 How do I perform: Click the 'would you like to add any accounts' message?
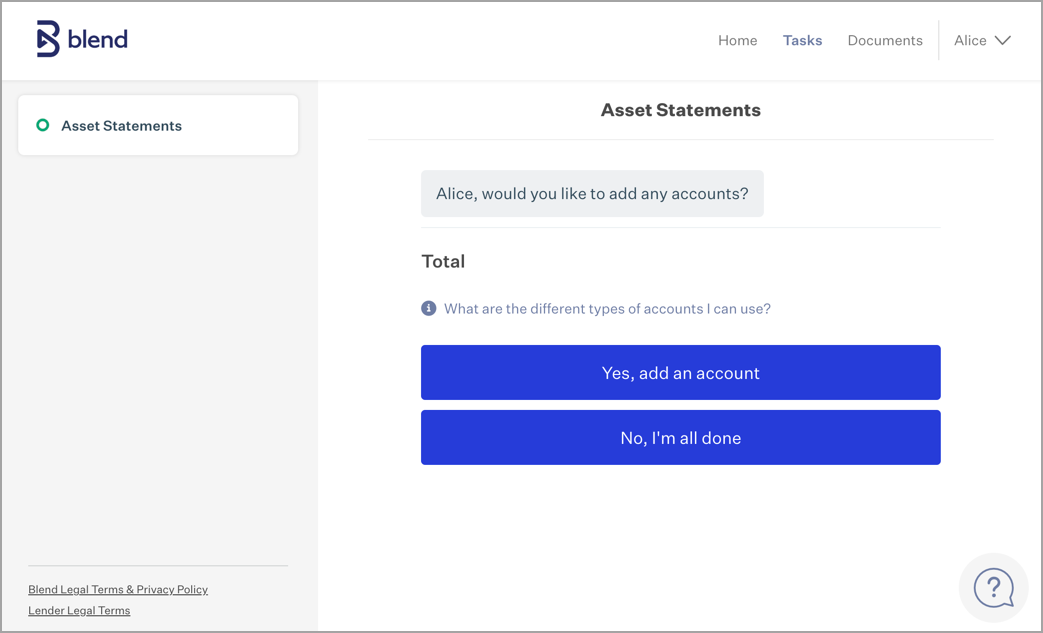tap(592, 193)
